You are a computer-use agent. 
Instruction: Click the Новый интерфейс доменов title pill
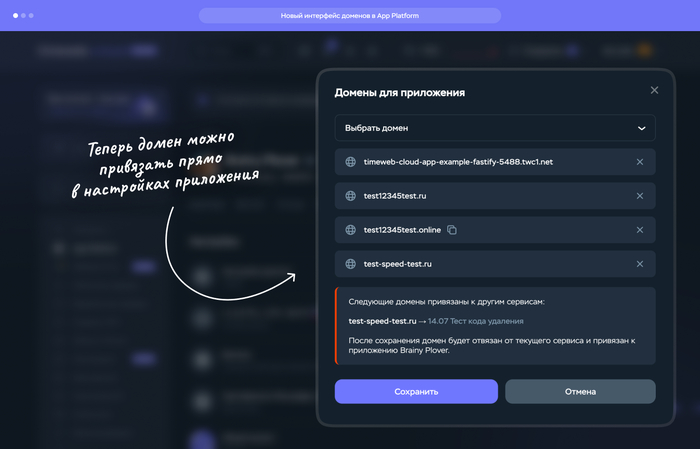pos(350,16)
